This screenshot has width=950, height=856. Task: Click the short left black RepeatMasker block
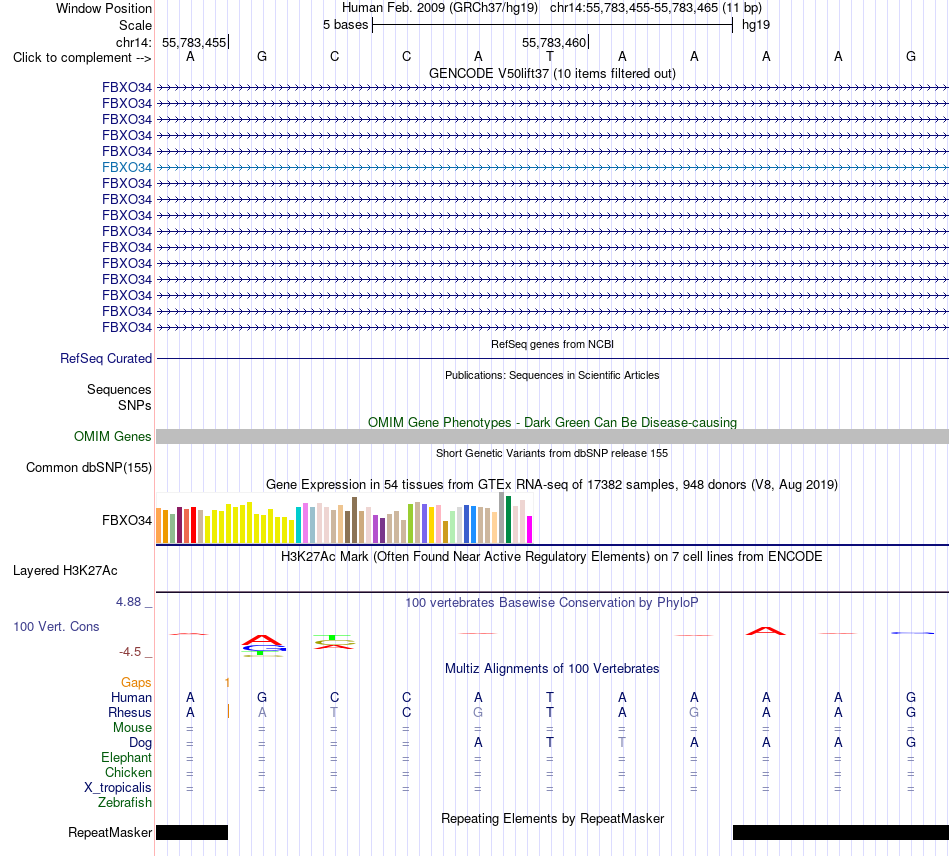[192, 832]
